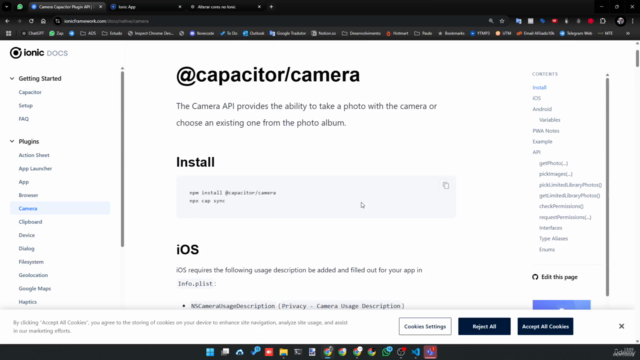Open the Desenvolvimento bookmarks folder

[361, 33]
